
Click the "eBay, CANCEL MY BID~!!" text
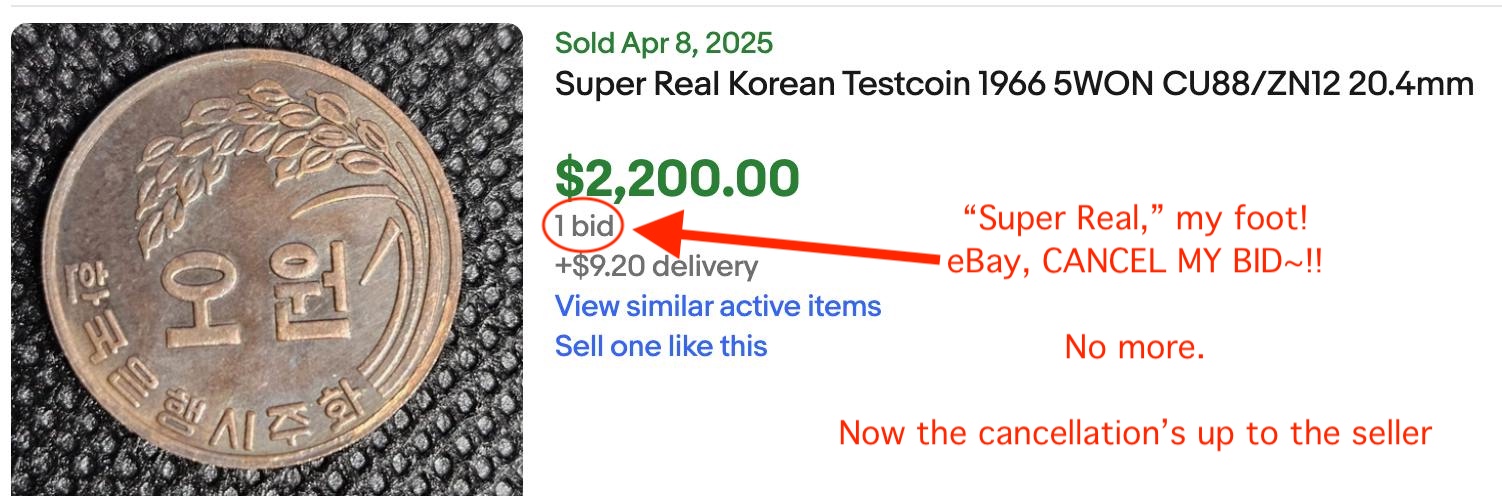(x=1134, y=264)
